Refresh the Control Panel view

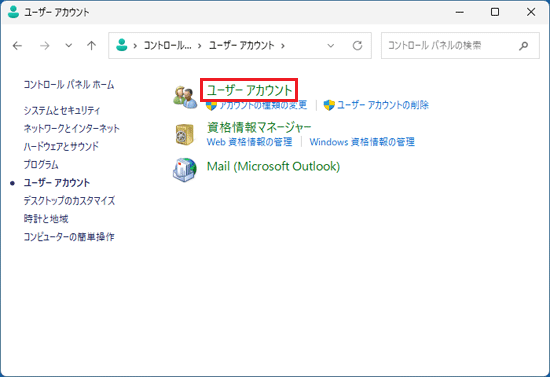pos(357,45)
